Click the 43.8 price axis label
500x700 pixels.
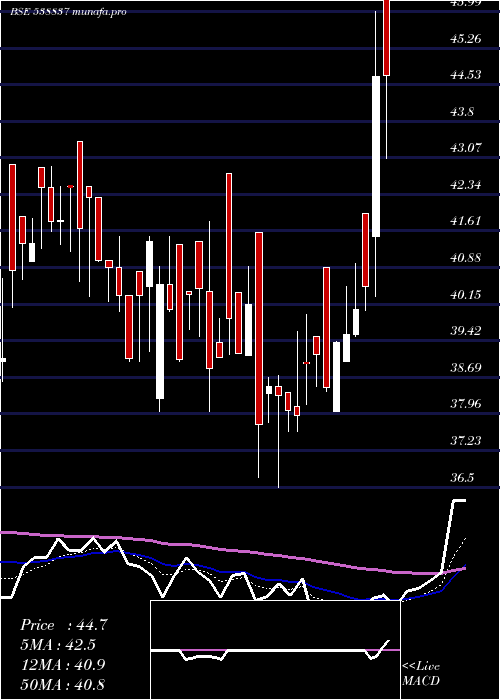462,111
